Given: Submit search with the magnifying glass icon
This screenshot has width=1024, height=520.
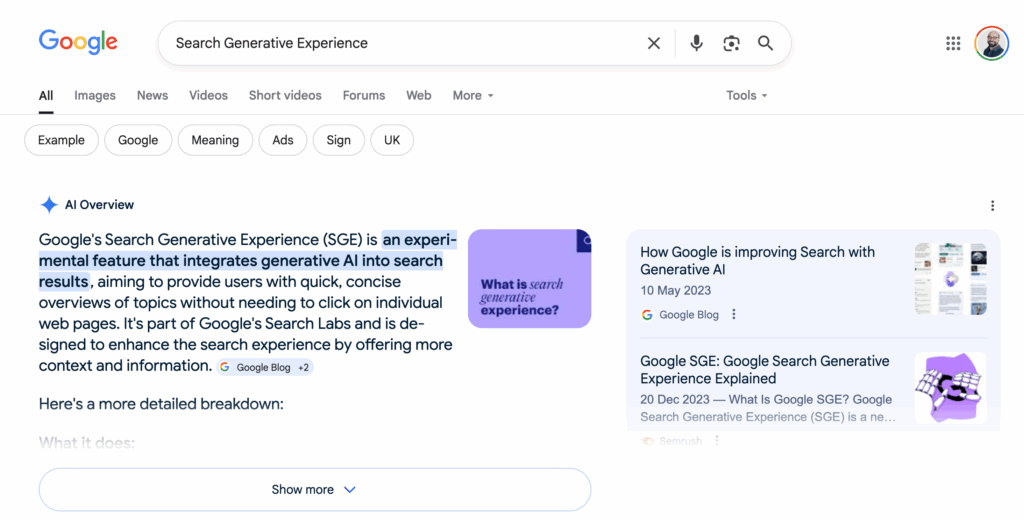Looking at the screenshot, I should [765, 43].
